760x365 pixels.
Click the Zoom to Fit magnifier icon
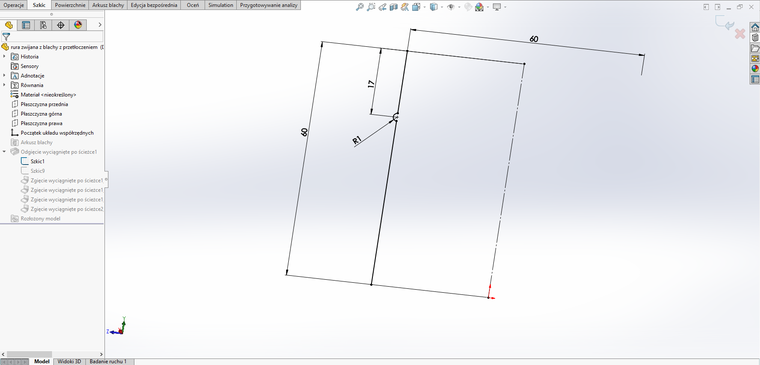(x=360, y=7)
